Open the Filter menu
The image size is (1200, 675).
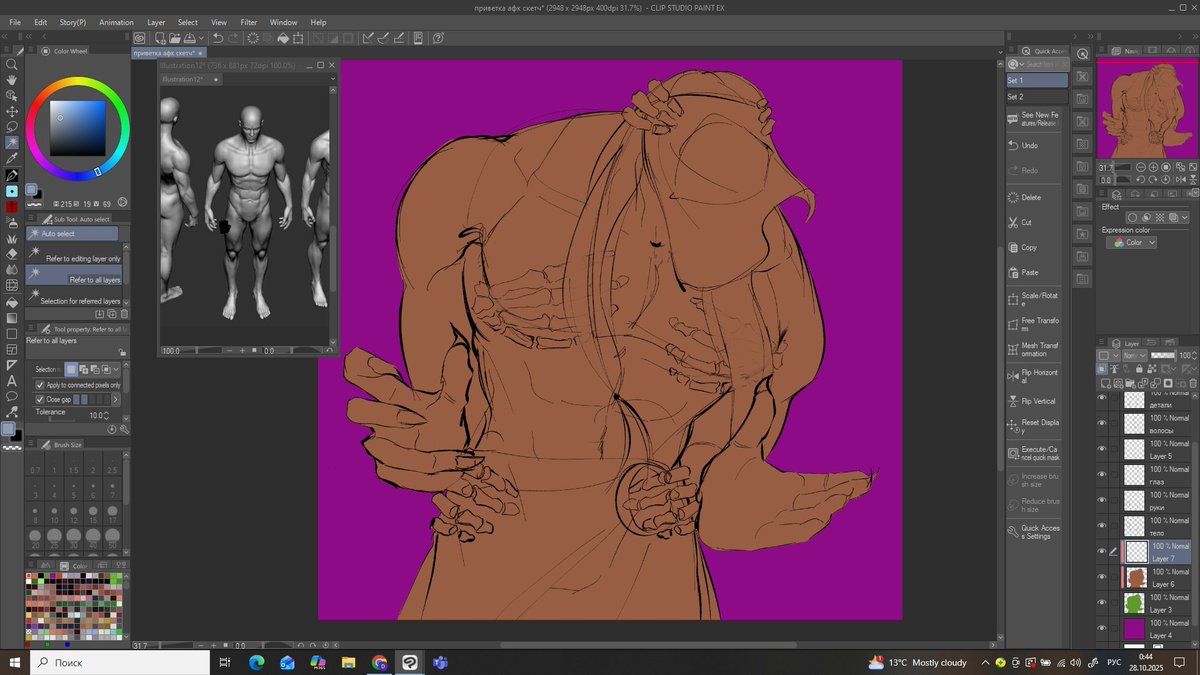249,22
